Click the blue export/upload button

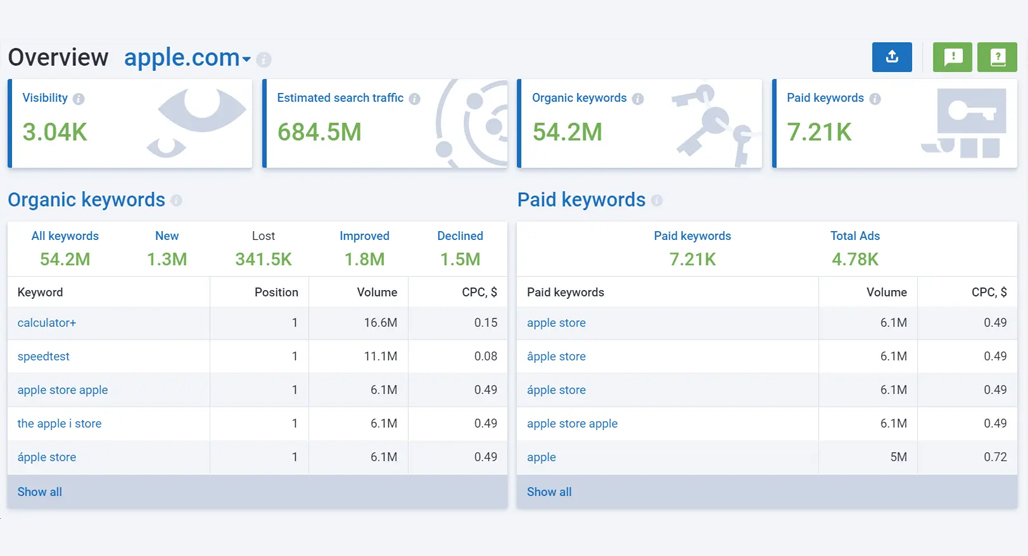pos(892,57)
